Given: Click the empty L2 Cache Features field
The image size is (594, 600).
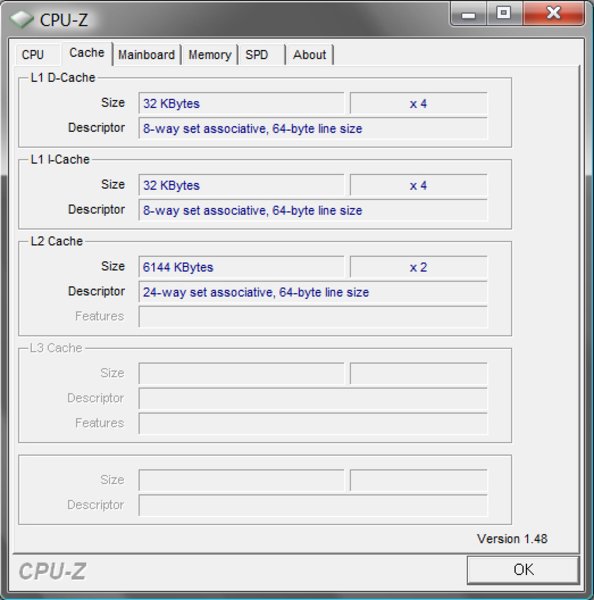Looking at the screenshot, I should 313,317.
